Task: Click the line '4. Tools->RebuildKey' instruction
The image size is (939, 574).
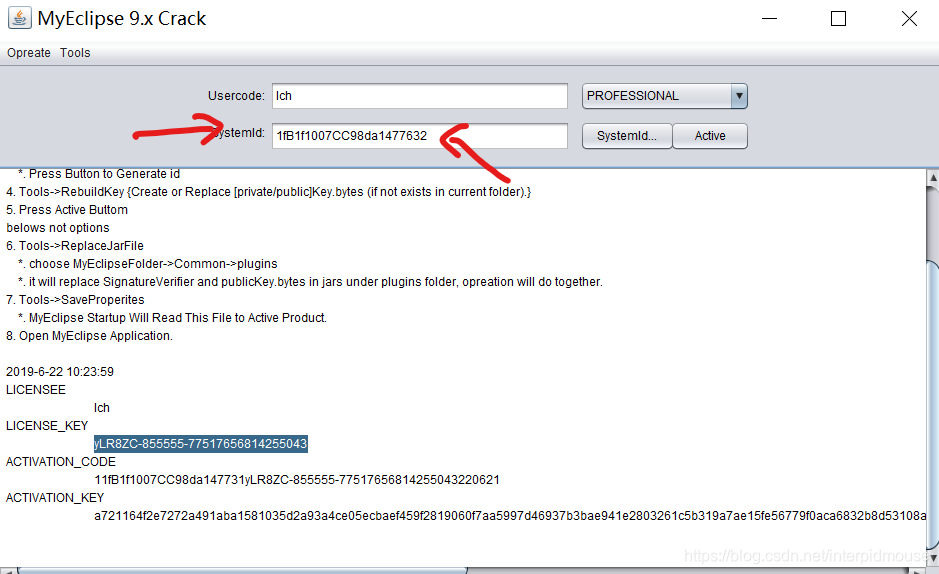Action: (268, 192)
